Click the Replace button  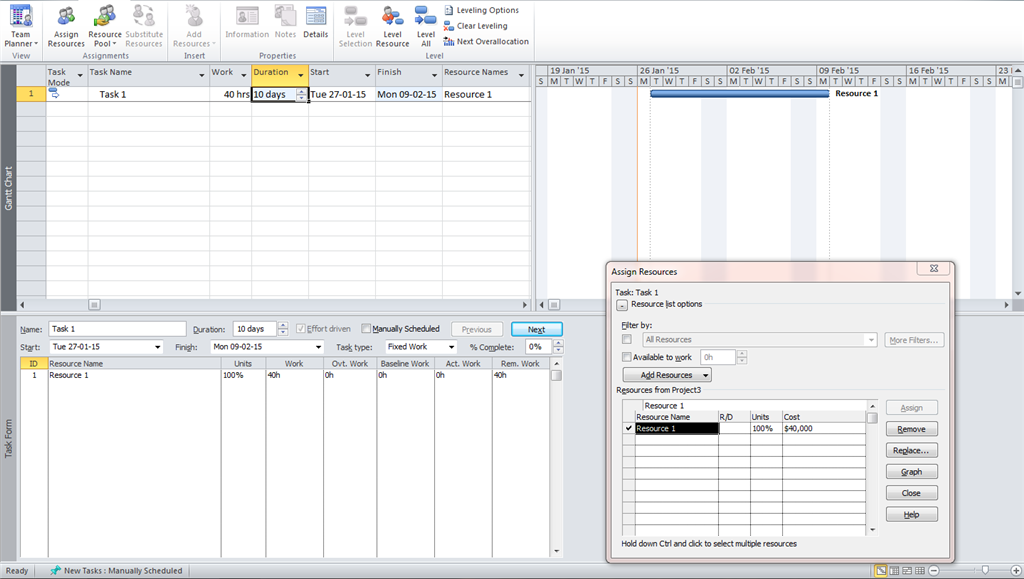[912, 450]
